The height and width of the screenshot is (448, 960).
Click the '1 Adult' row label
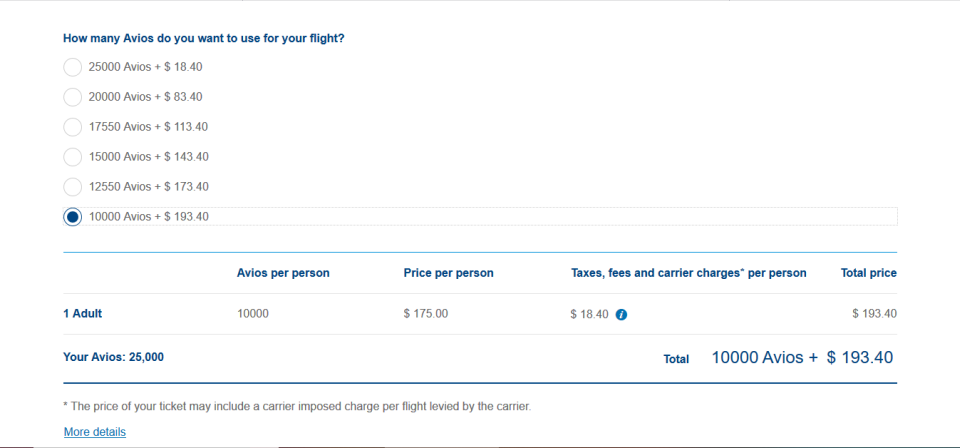(x=83, y=313)
